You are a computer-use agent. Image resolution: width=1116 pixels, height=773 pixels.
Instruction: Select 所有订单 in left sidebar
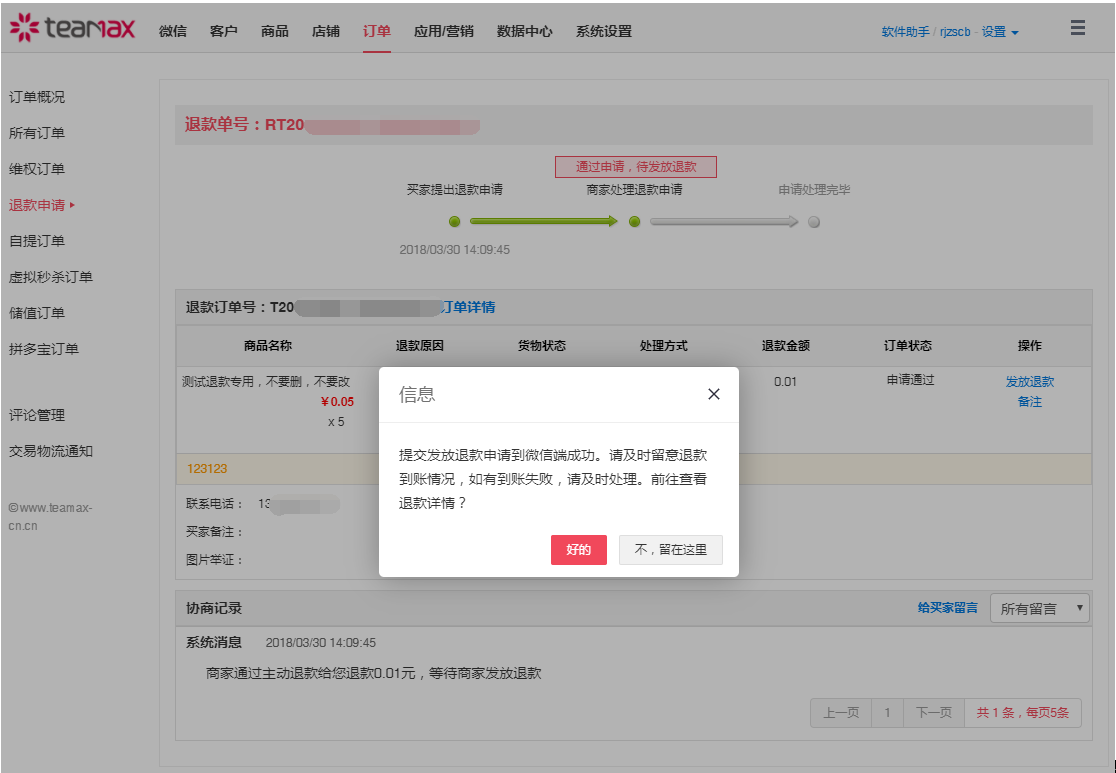(x=37, y=133)
